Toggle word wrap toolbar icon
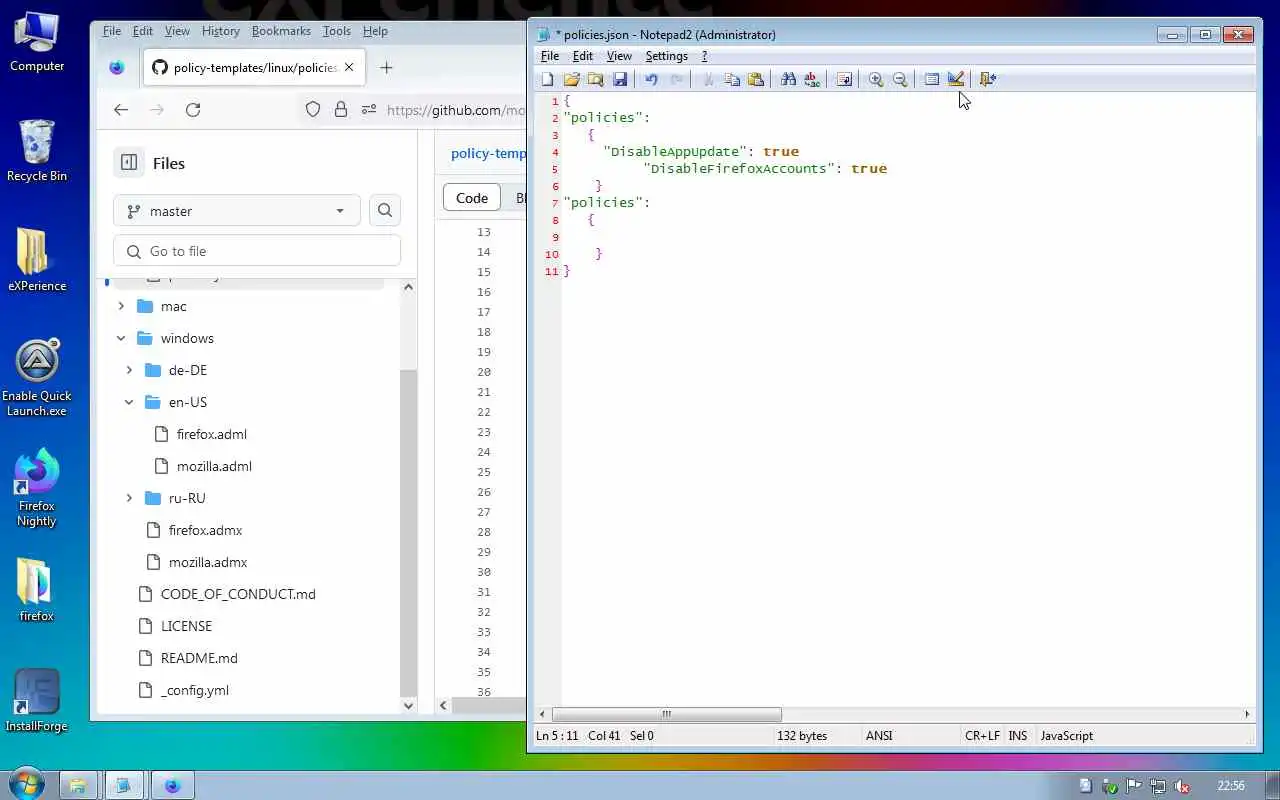Viewport: 1280px width, 800px height. 844,79
